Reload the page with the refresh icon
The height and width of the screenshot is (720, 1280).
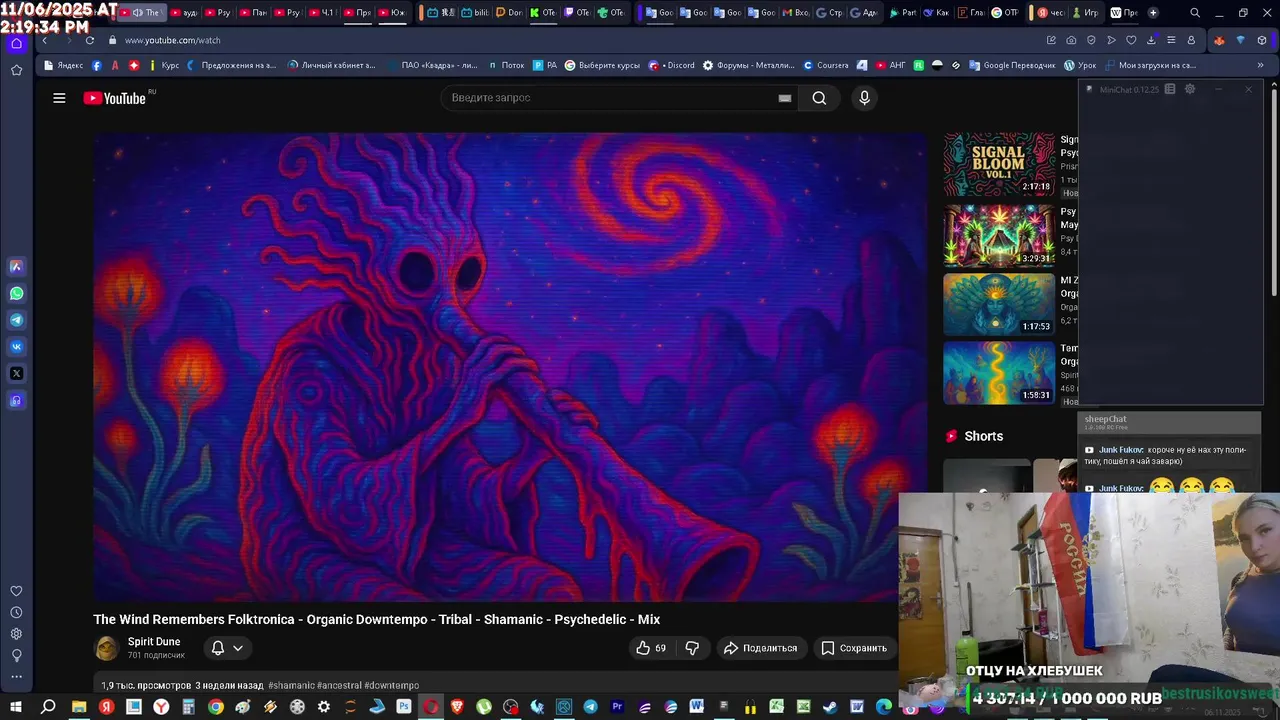[90, 40]
